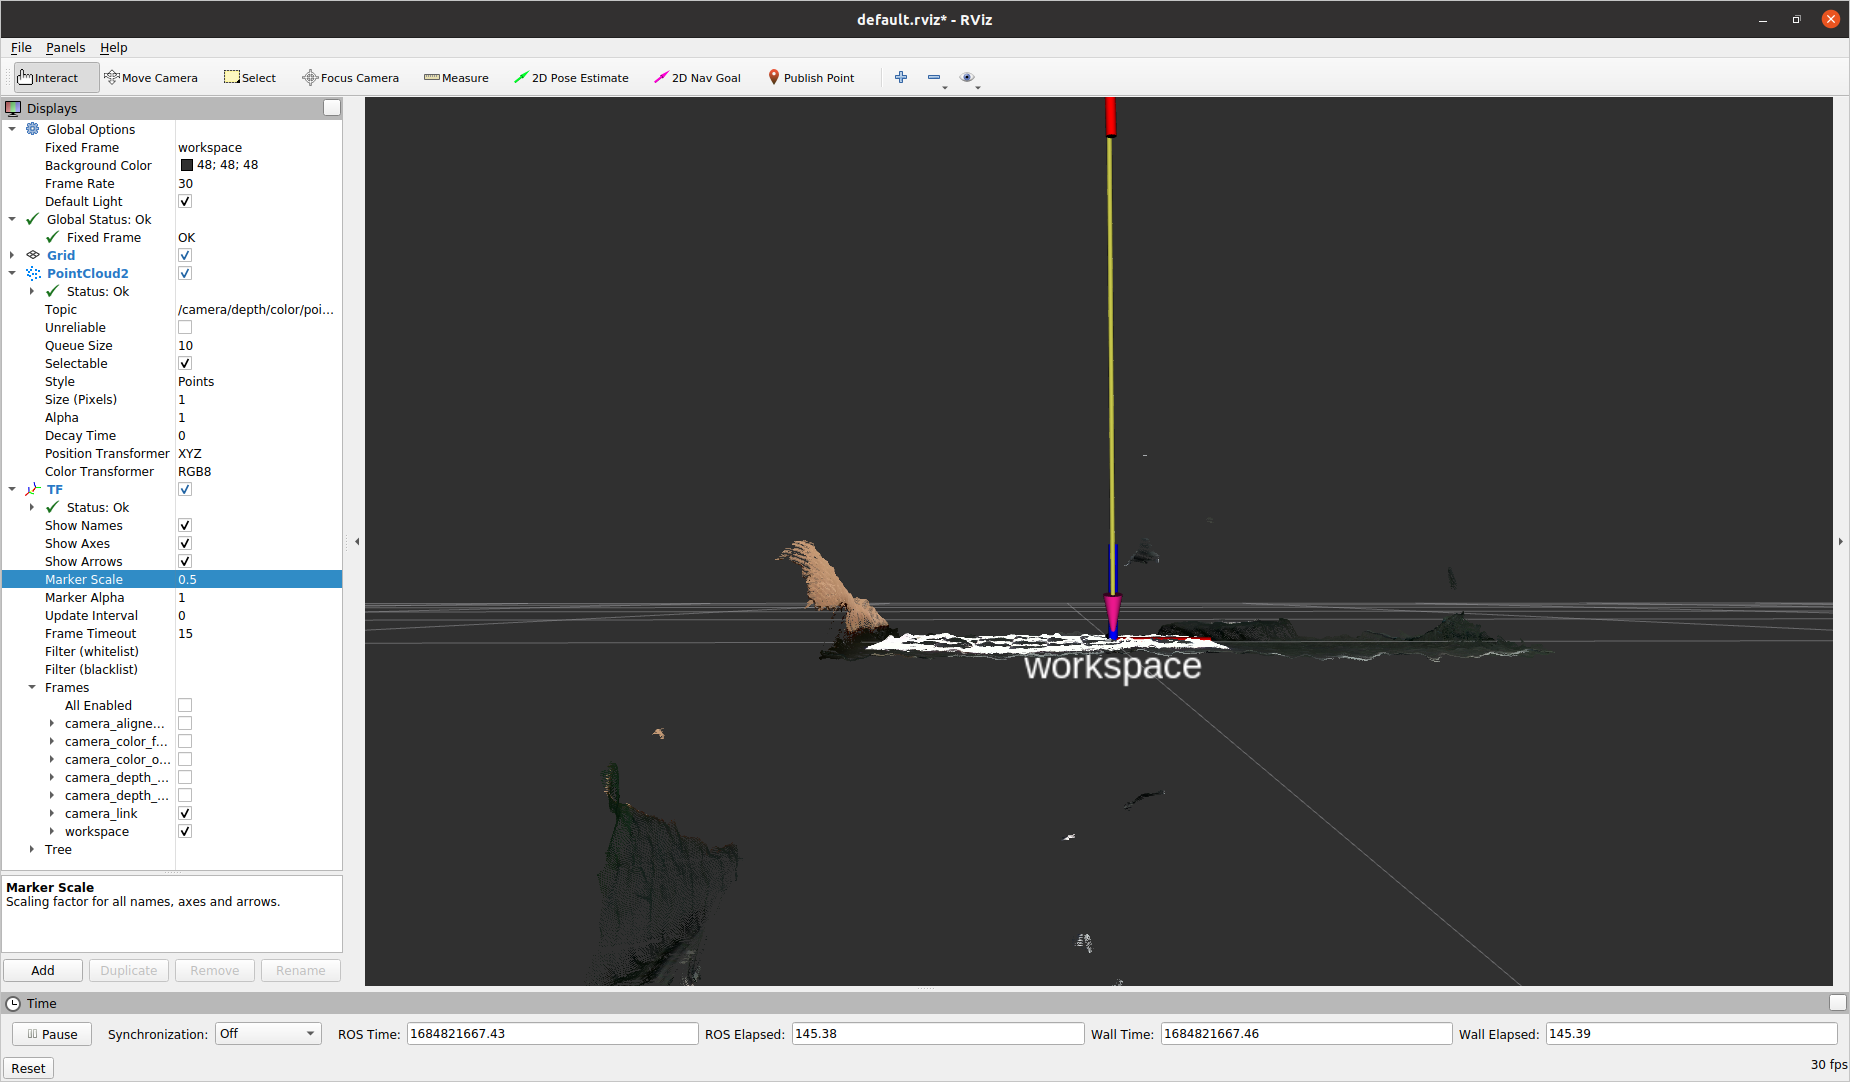
Task: Choose the Select tool
Action: [249, 77]
